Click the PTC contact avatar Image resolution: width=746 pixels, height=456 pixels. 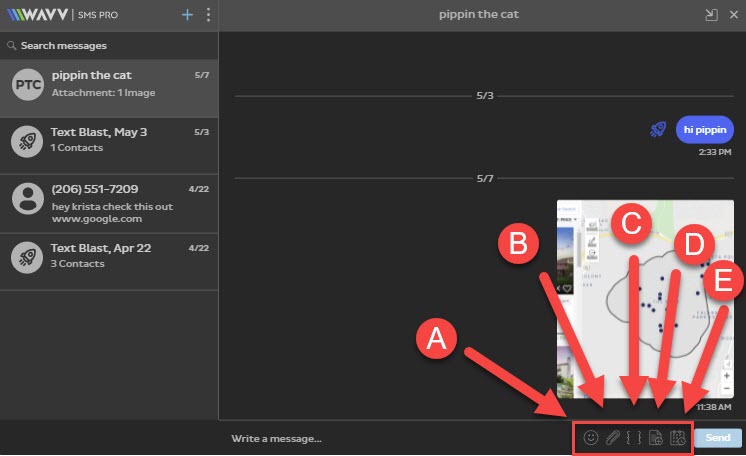click(x=27, y=86)
